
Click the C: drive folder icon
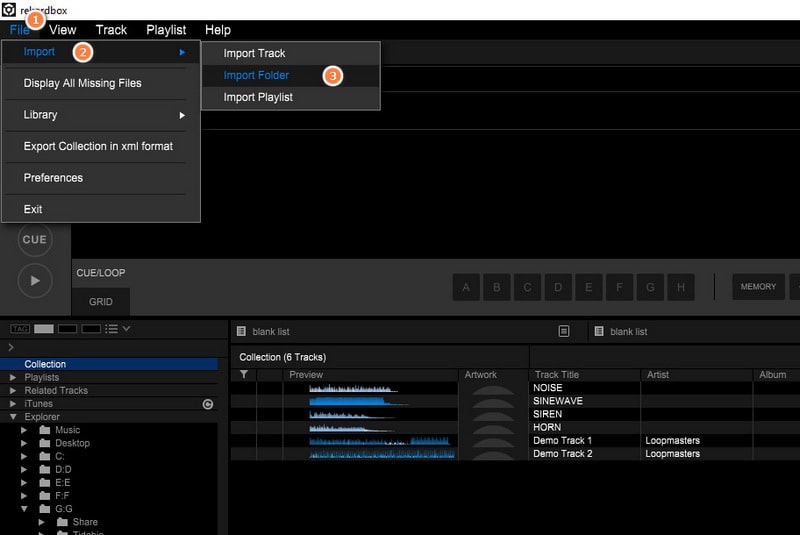45,456
